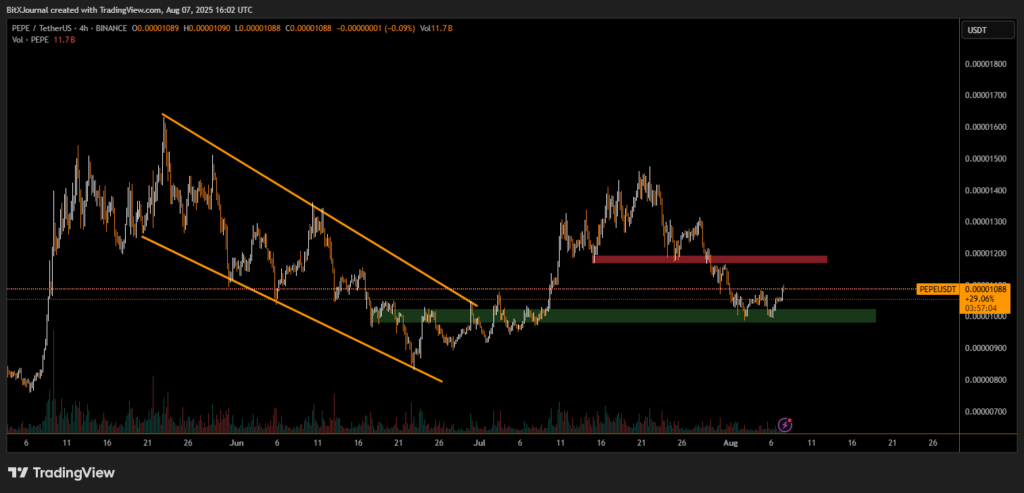The height and width of the screenshot is (493, 1024).
Task: Click the Jul label on time axis
Action: 479,441
